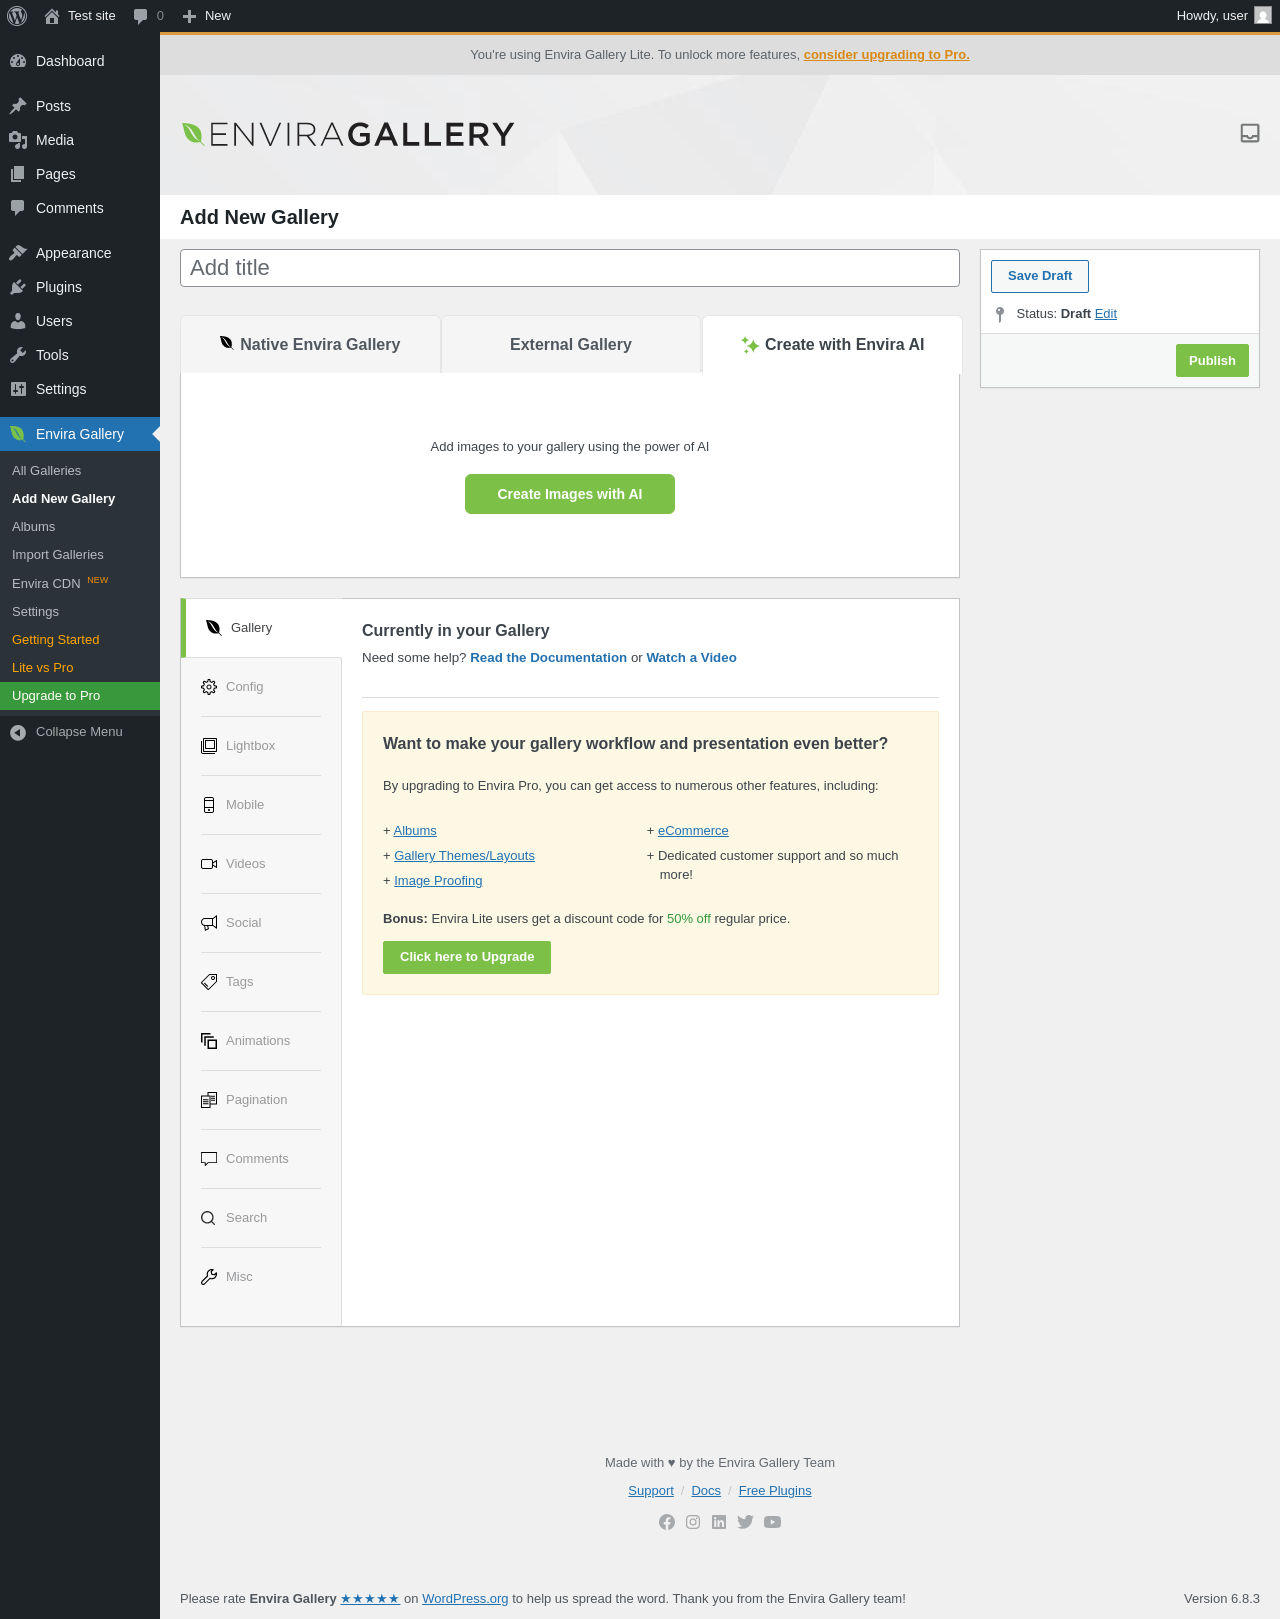Image resolution: width=1280 pixels, height=1619 pixels.
Task: Open the Facebook social icon in footer
Action: [x=667, y=1522]
